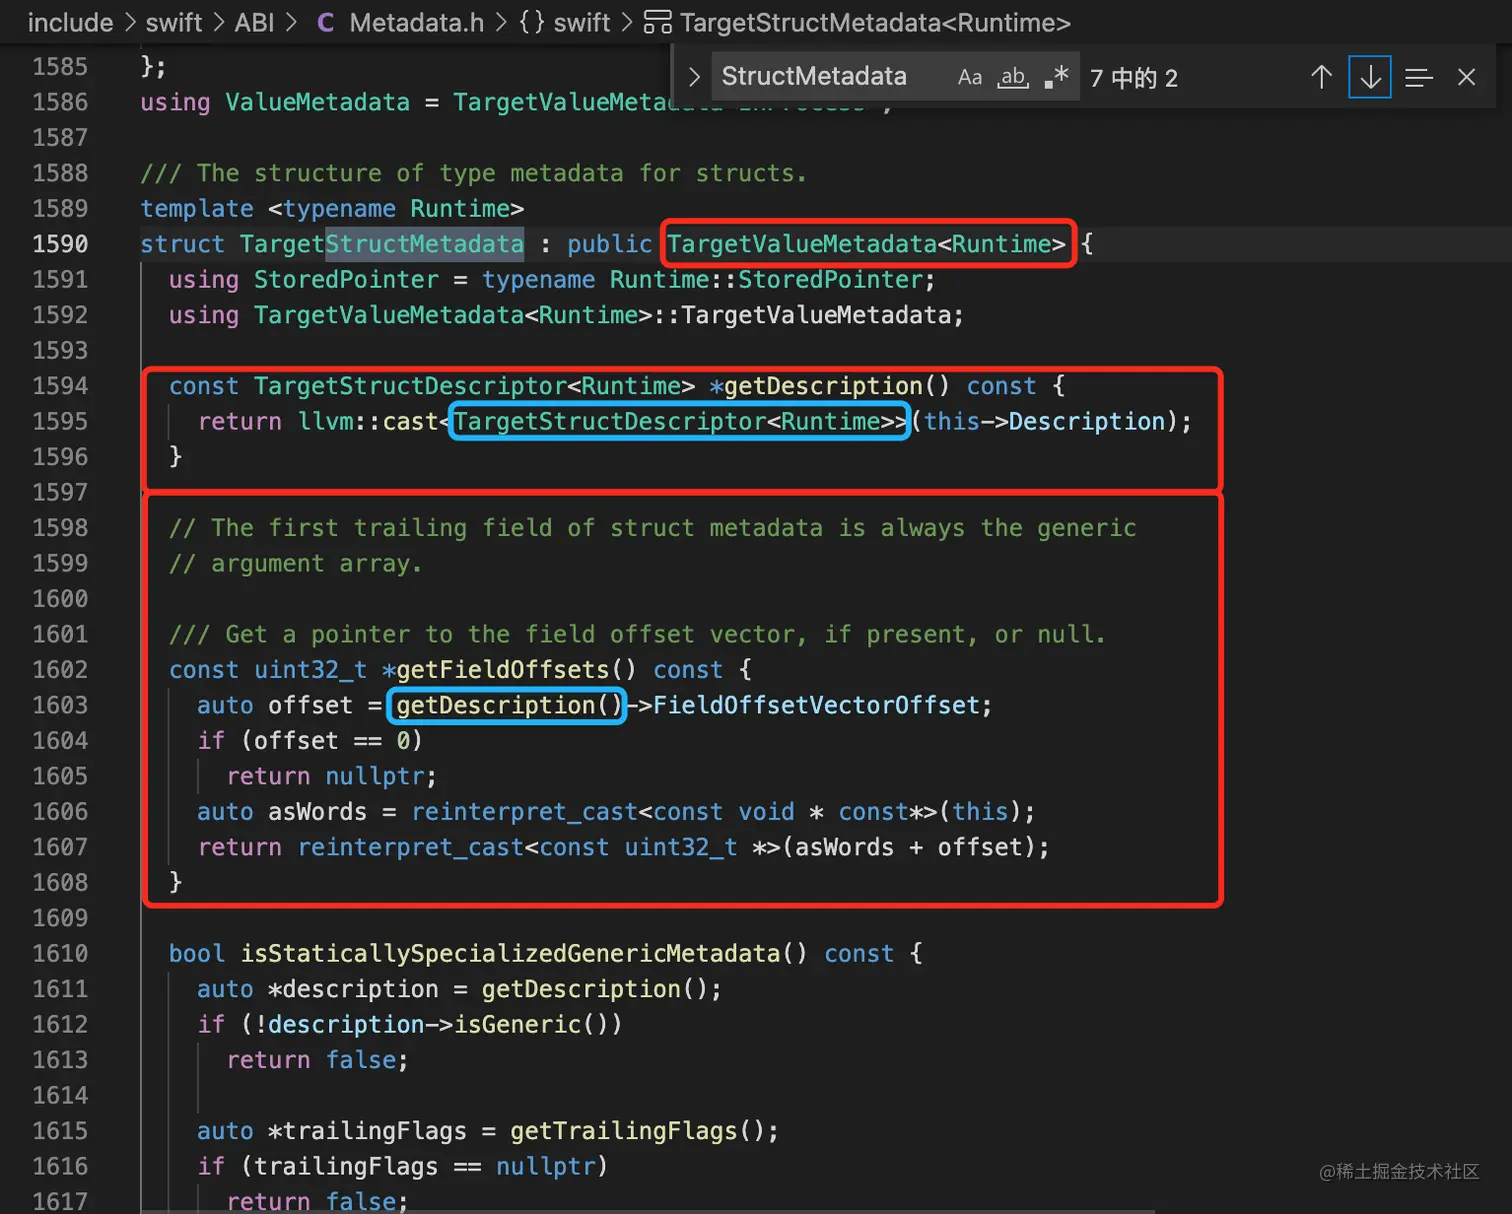Toggle find in selection
The width and height of the screenshot is (1512, 1214).
point(1418,77)
